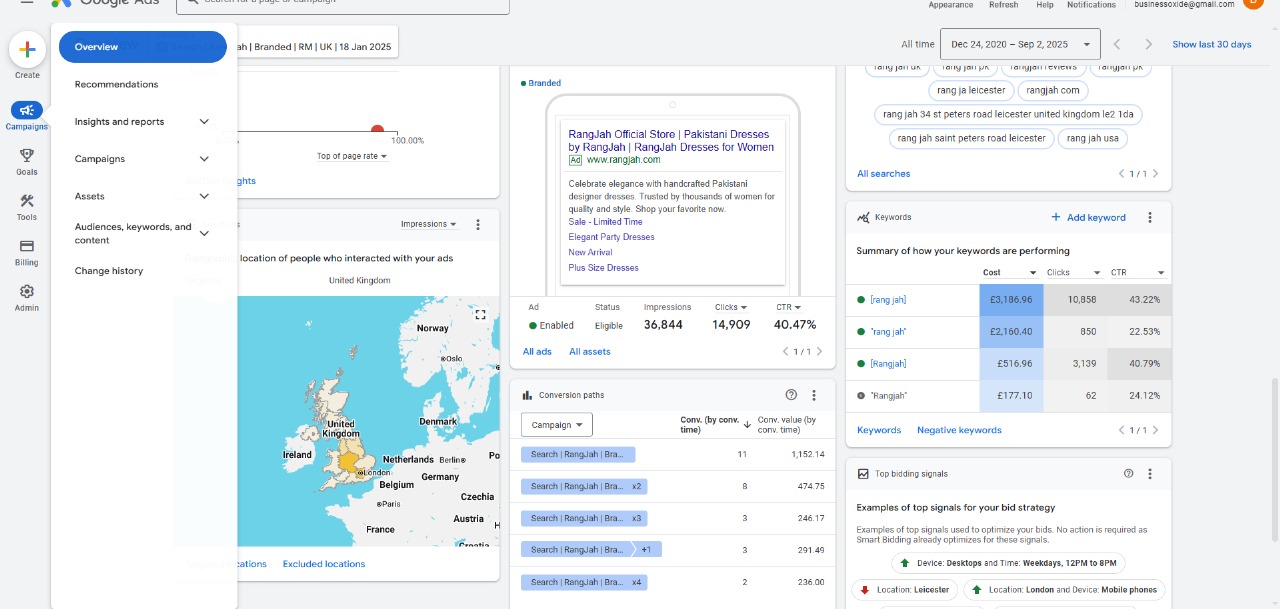Image resolution: width=1280 pixels, height=609 pixels.
Task: Click Show last 30 days link
Action: tap(1211, 44)
